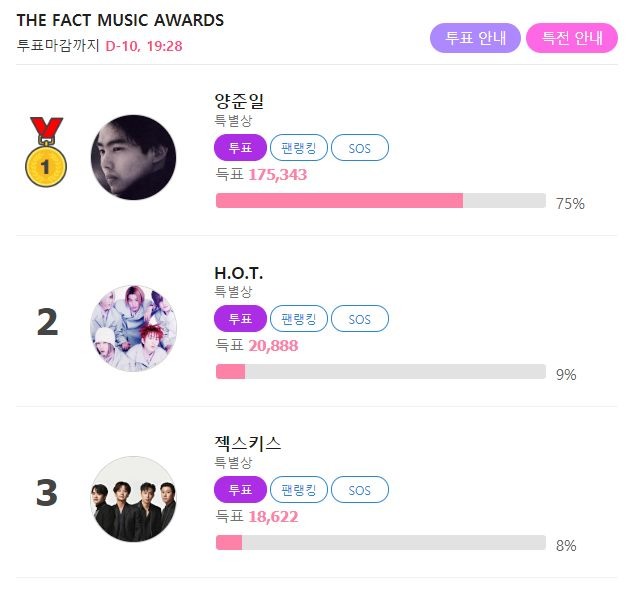This screenshot has height=600, width=631.
Task: Open the 투표 안내 voting guide
Action: (x=475, y=38)
